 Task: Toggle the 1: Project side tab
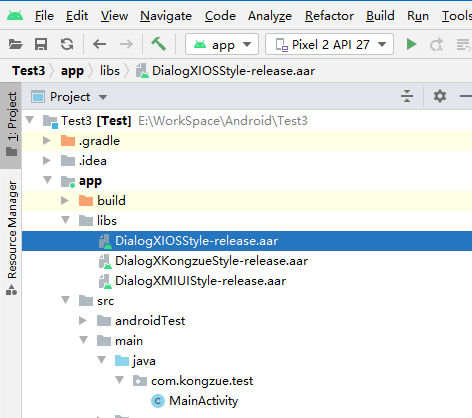(11, 125)
